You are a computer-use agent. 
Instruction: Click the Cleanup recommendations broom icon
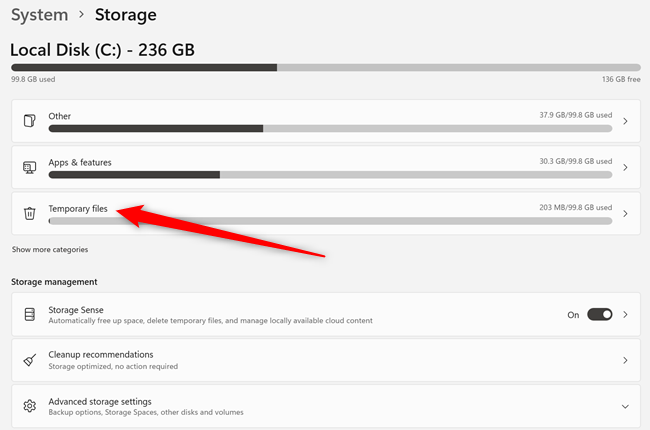[30, 360]
